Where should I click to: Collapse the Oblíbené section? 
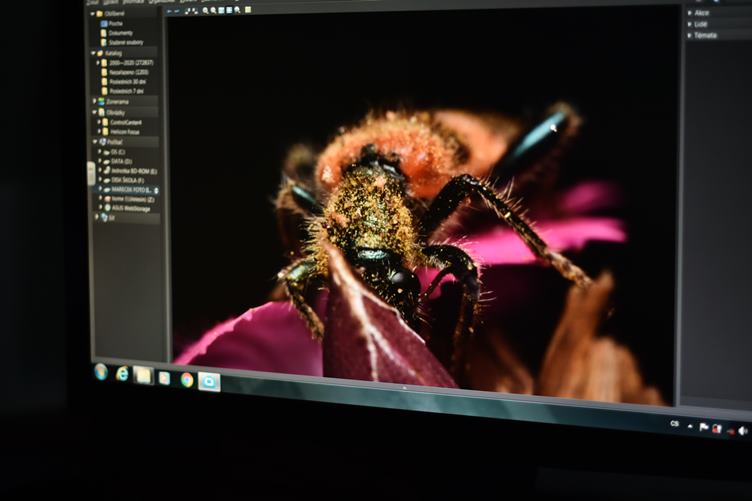pos(93,13)
